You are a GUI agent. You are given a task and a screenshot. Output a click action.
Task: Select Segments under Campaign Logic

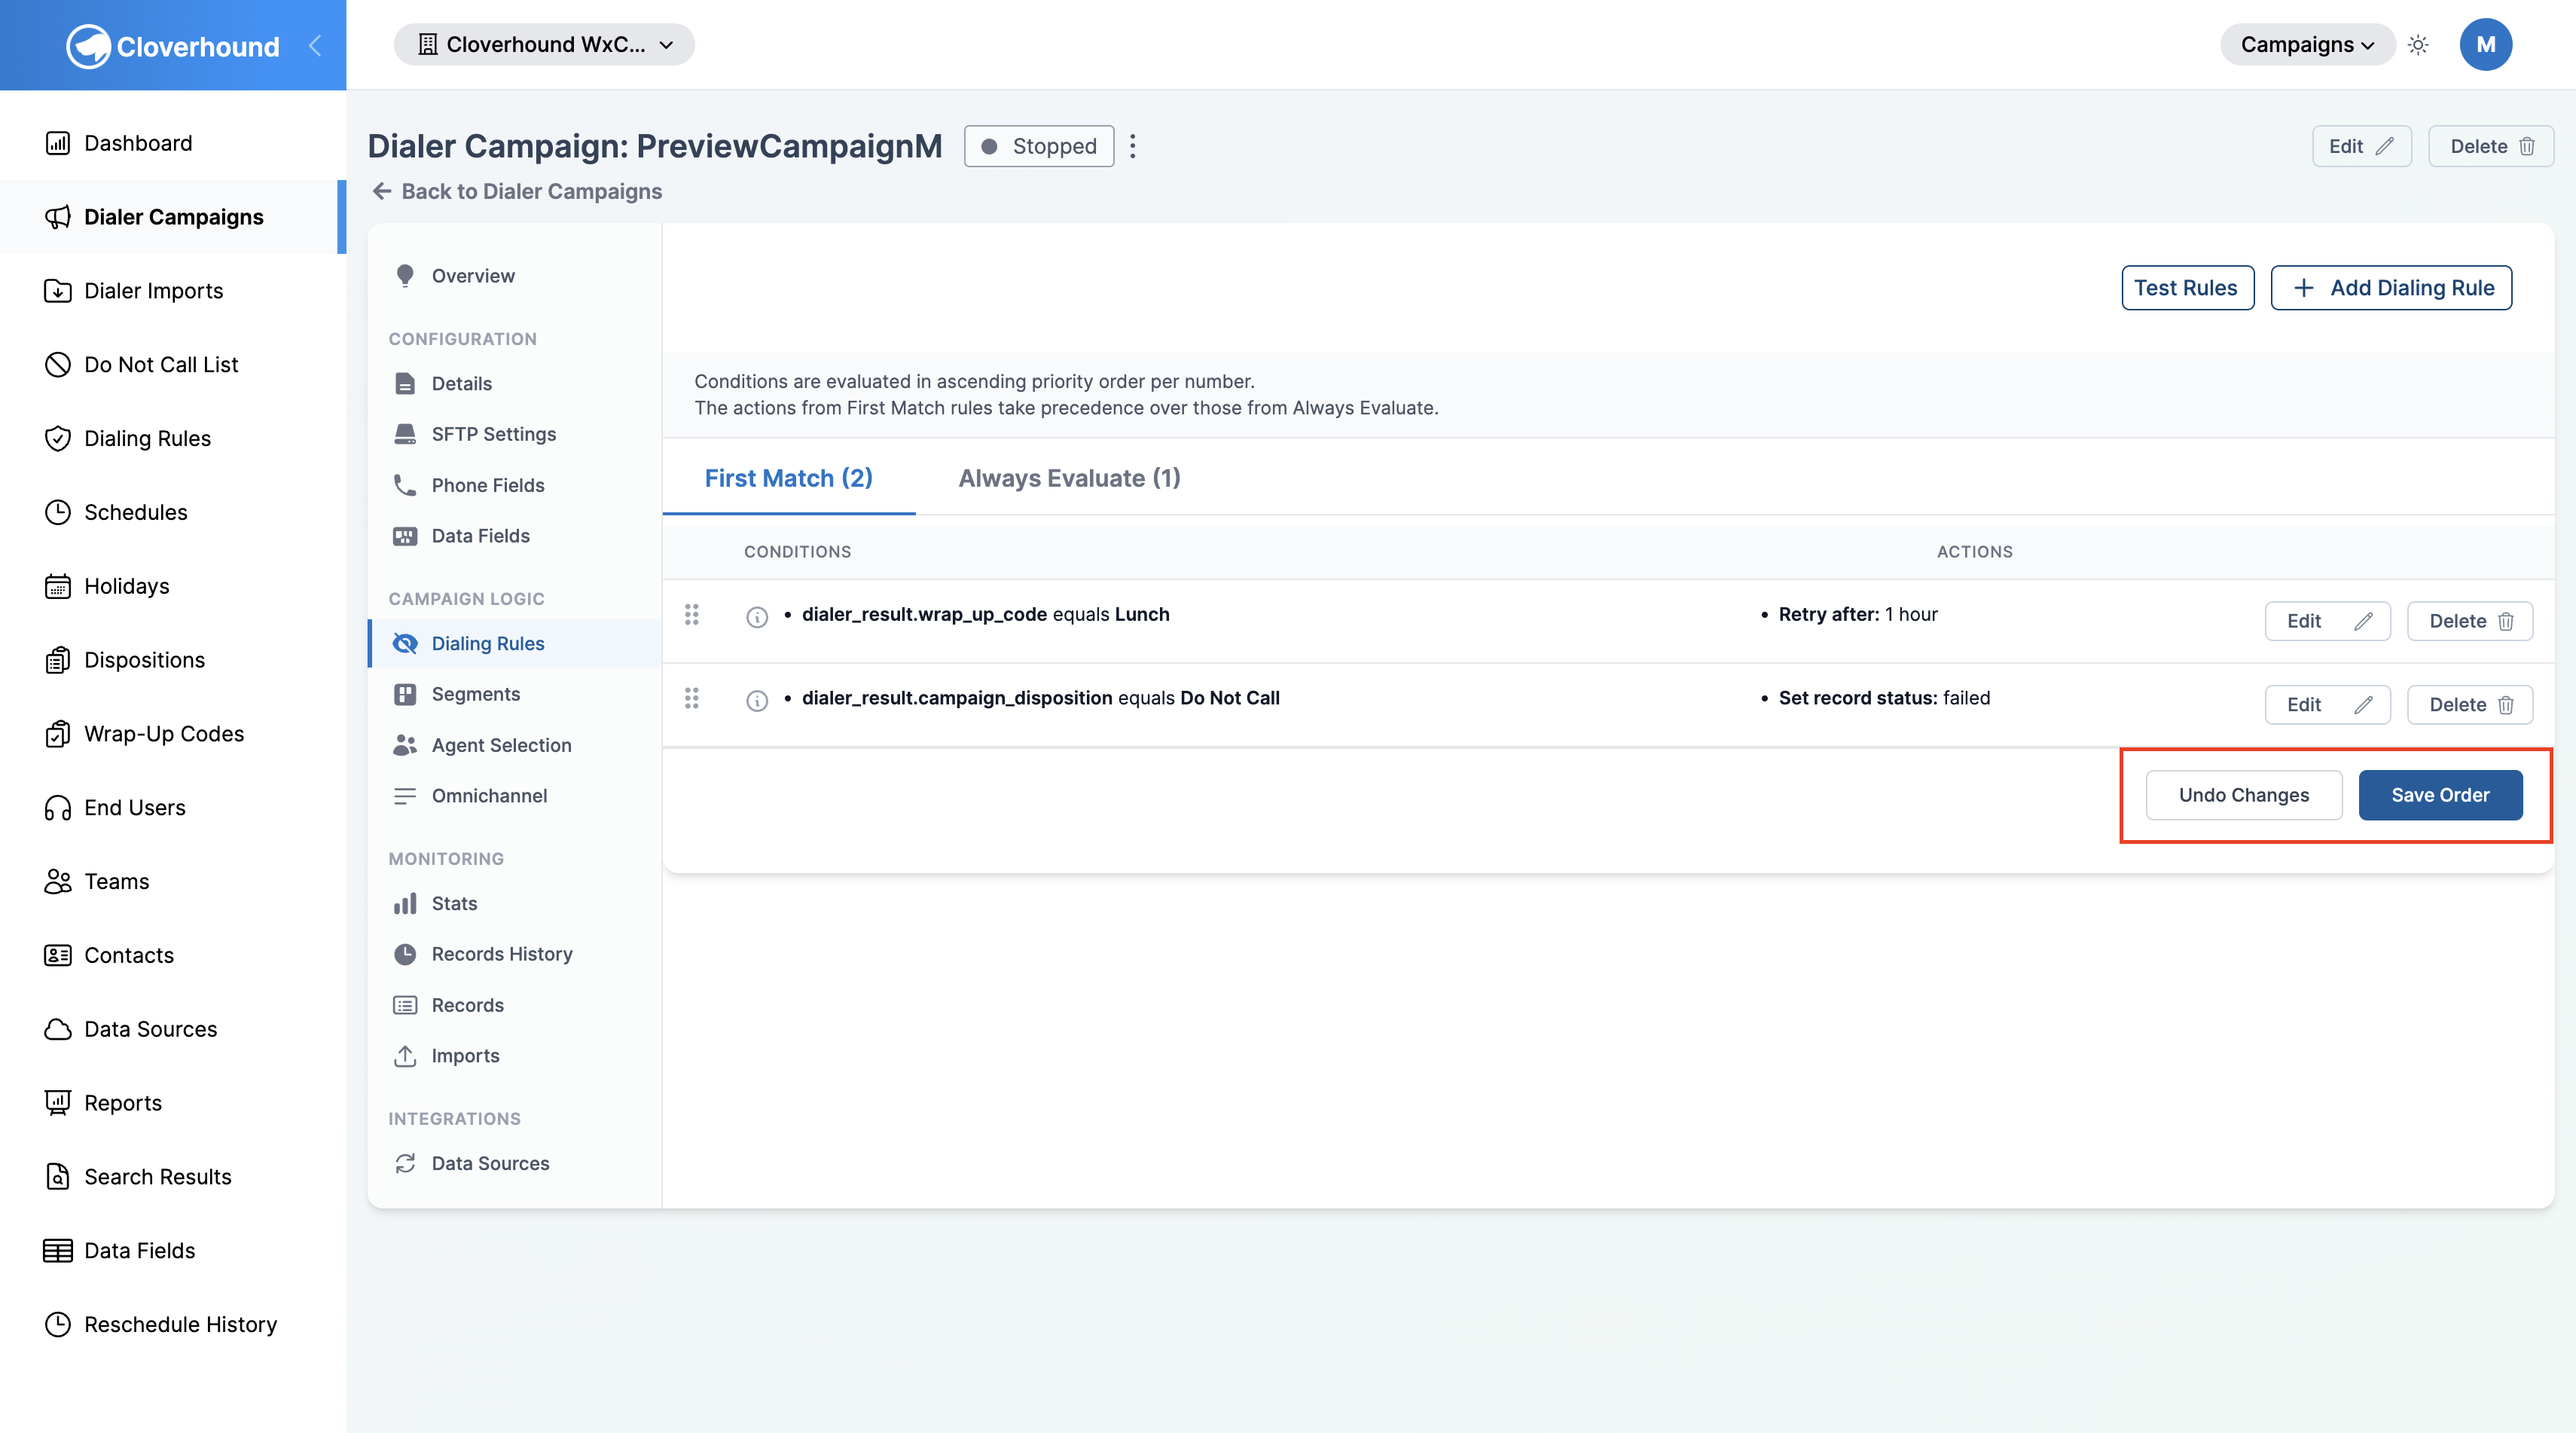tap(515, 694)
